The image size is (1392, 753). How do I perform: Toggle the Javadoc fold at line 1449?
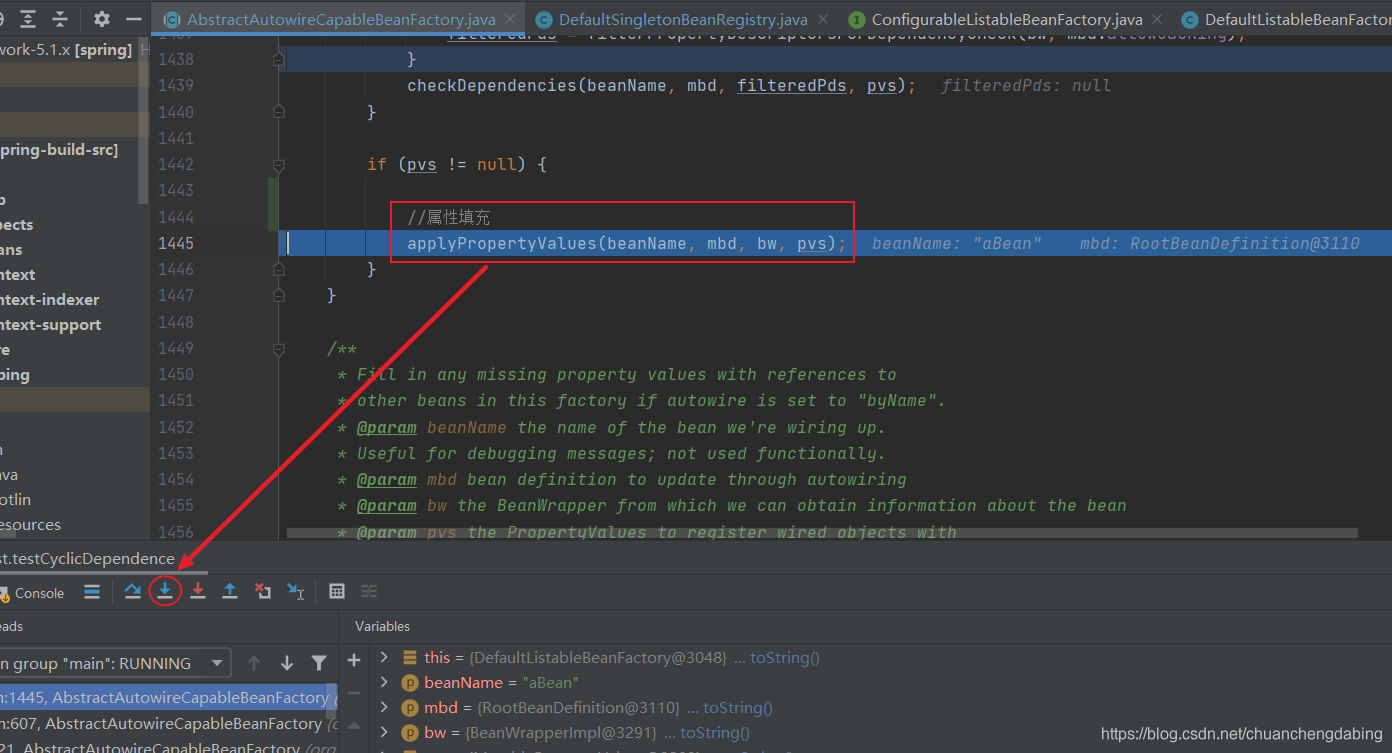pos(279,348)
